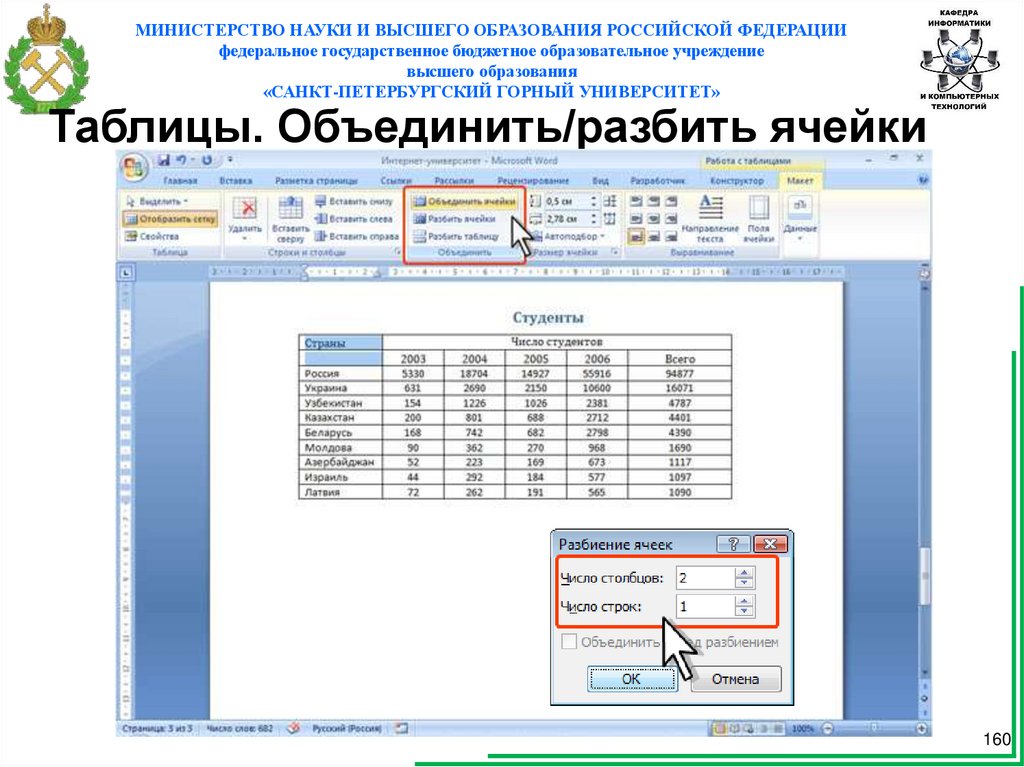
Task: Align cell text top right
Action: [x=670, y=202]
